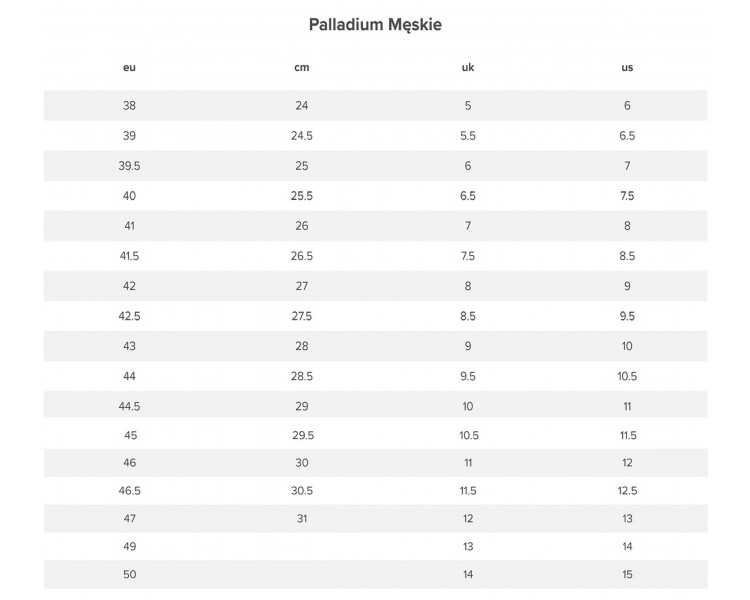Select the "us" column header
The width and height of the screenshot is (750, 600).
(627, 68)
